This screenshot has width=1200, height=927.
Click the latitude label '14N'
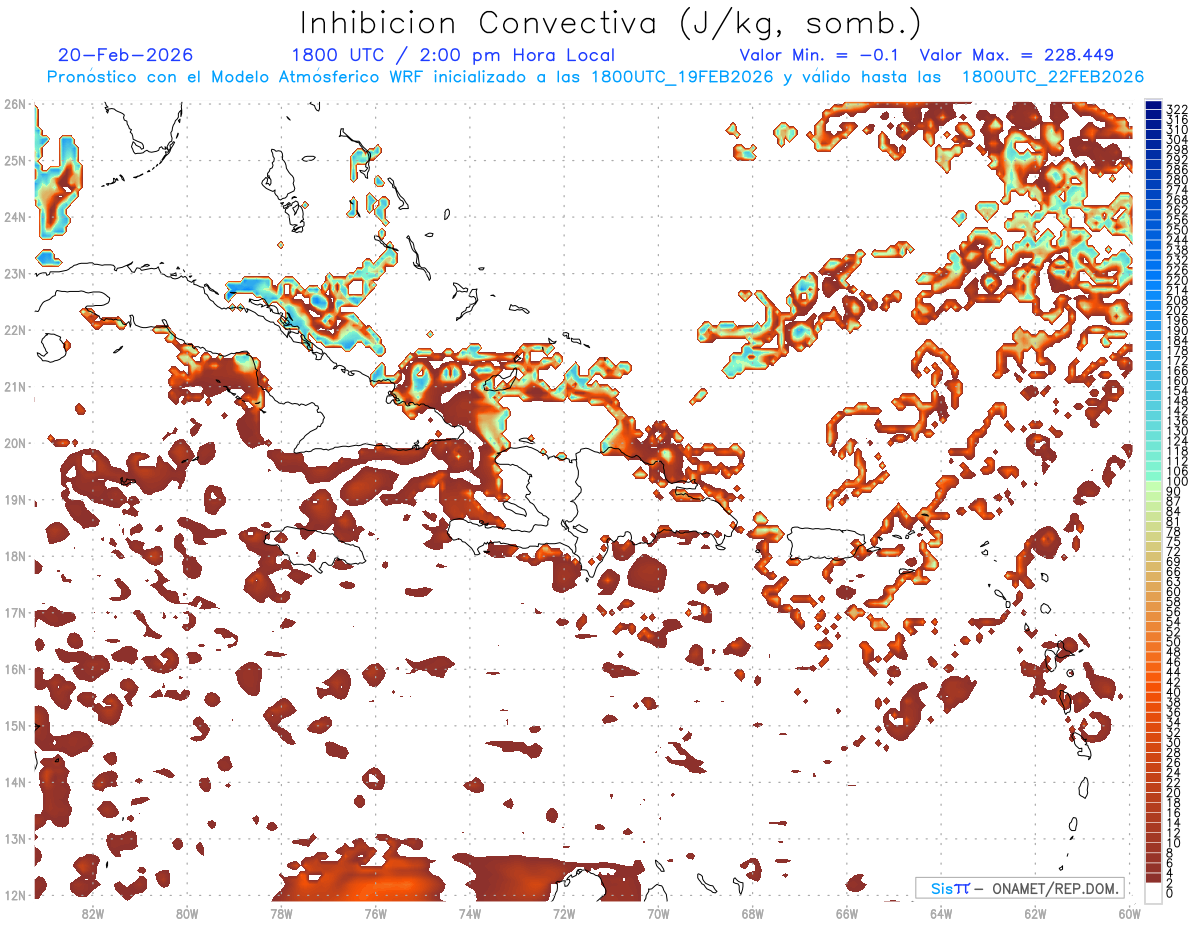point(15,782)
